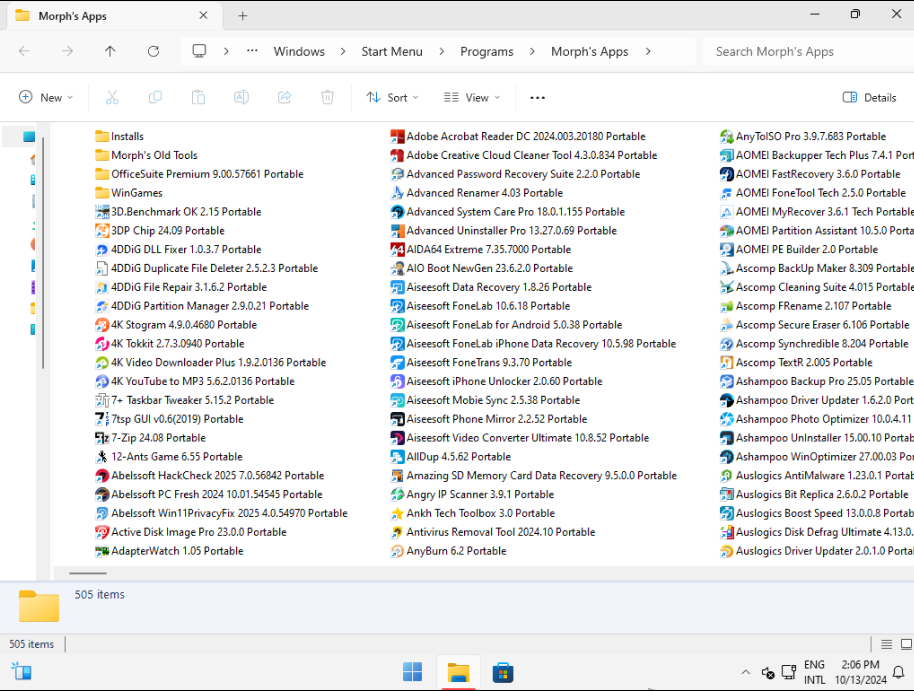This screenshot has height=691, width=914.
Task: Click the Paste clipboard icon
Action: point(198,97)
